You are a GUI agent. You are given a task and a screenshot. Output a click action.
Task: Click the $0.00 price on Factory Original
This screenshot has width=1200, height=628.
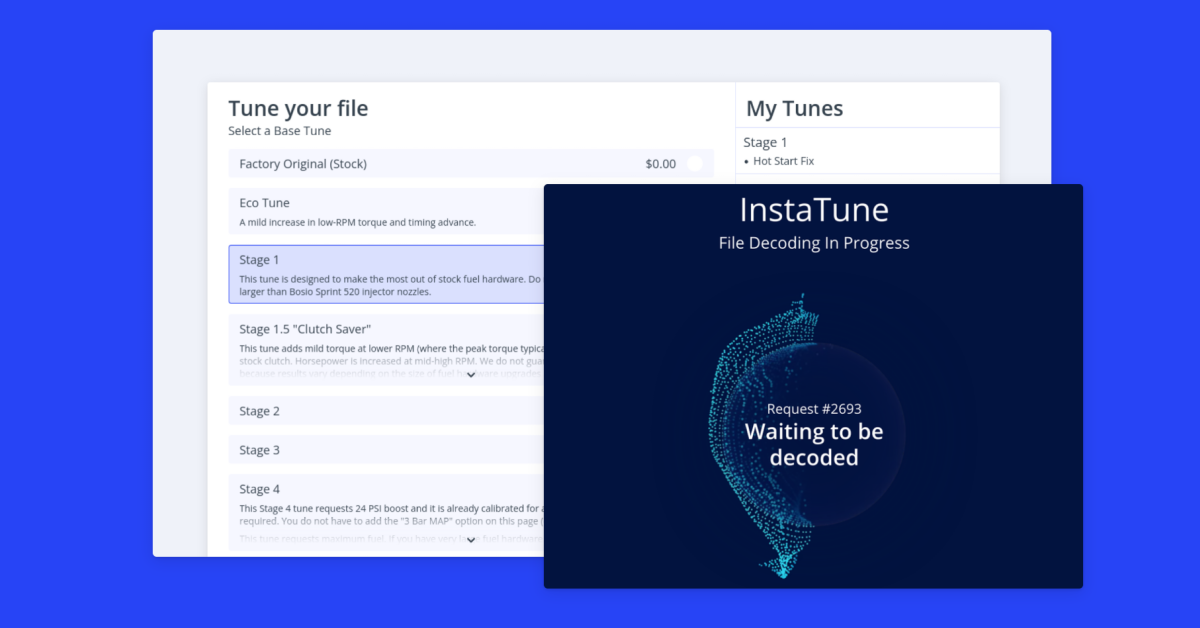(x=660, y=164)
